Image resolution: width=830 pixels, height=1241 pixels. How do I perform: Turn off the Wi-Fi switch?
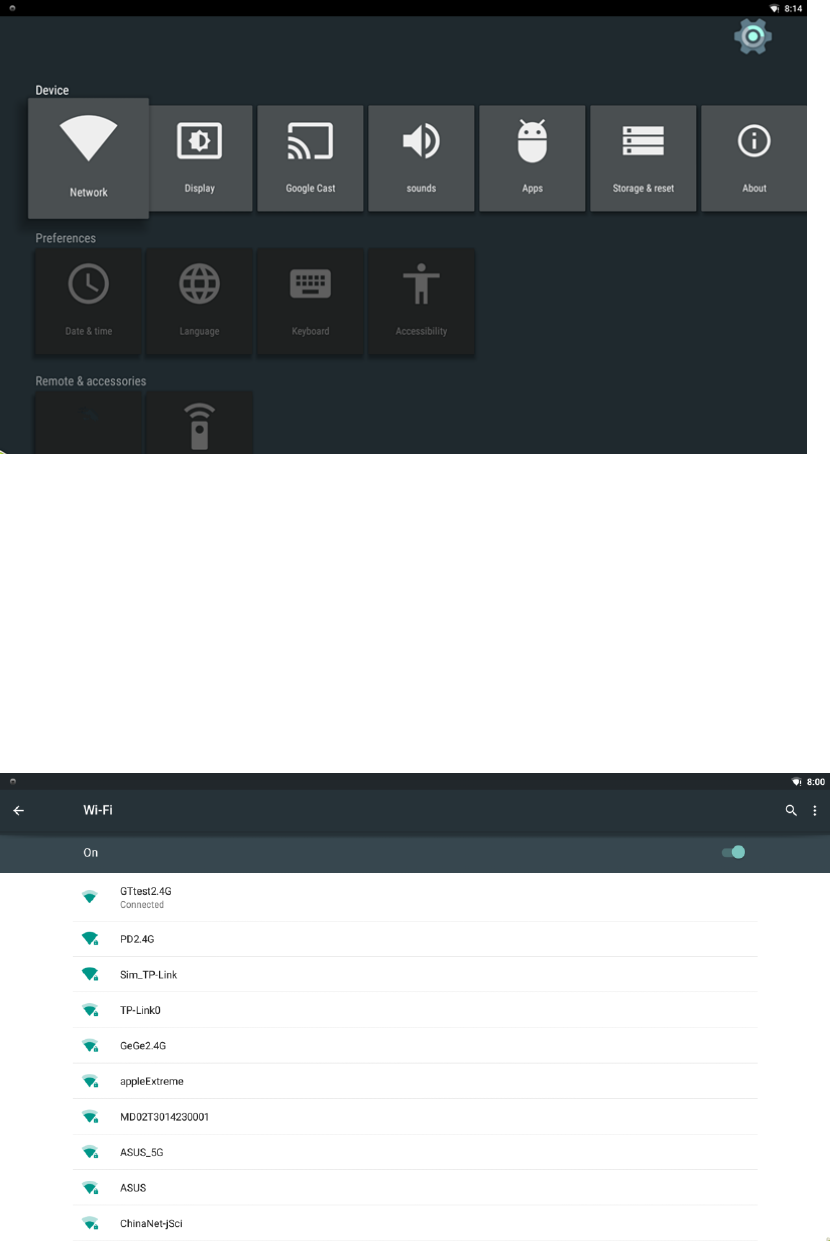(x=734, y=852)
